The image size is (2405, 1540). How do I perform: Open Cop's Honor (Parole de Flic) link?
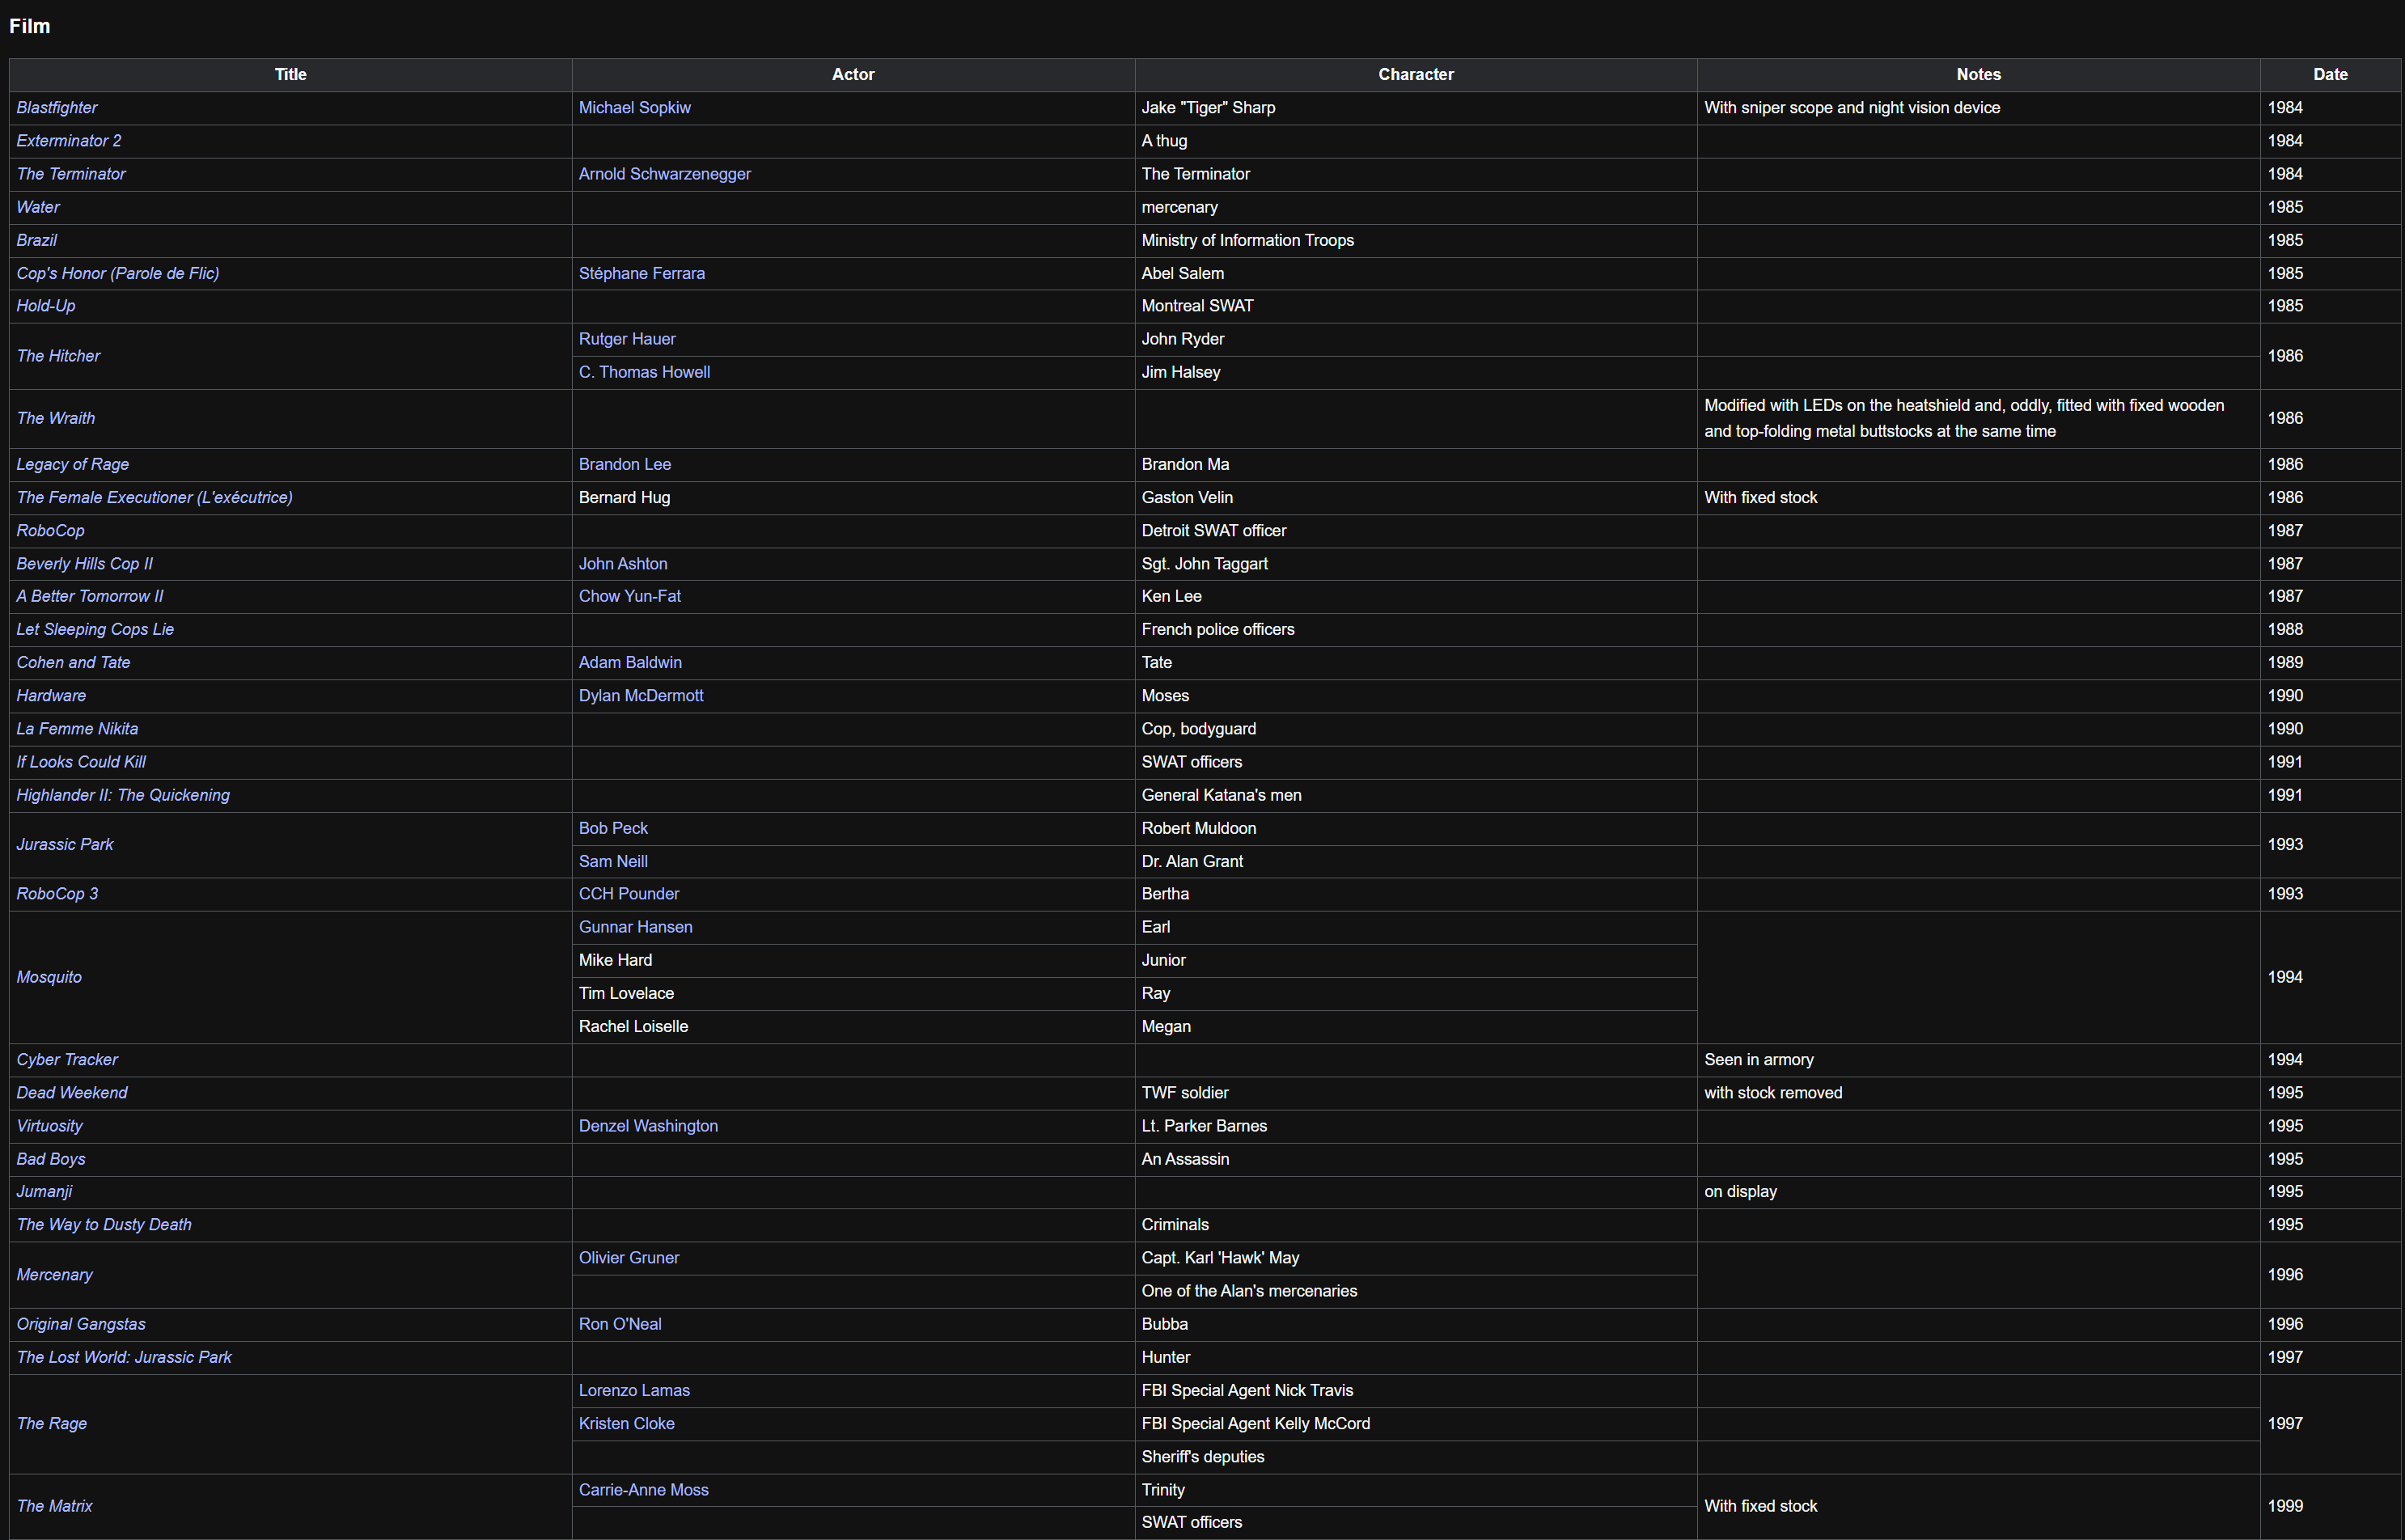(118, 273)
